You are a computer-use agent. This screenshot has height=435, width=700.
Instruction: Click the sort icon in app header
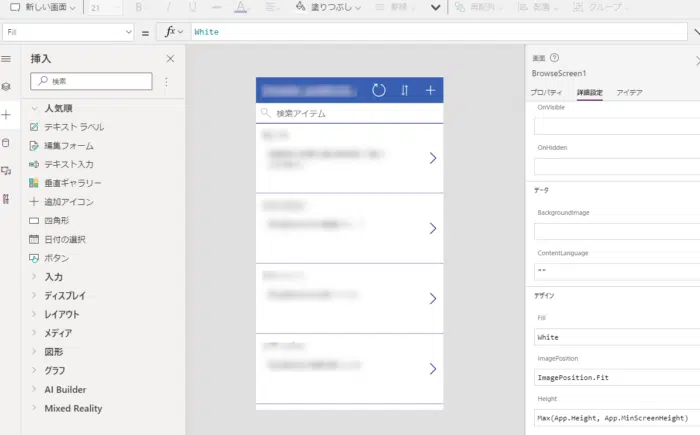405,91
